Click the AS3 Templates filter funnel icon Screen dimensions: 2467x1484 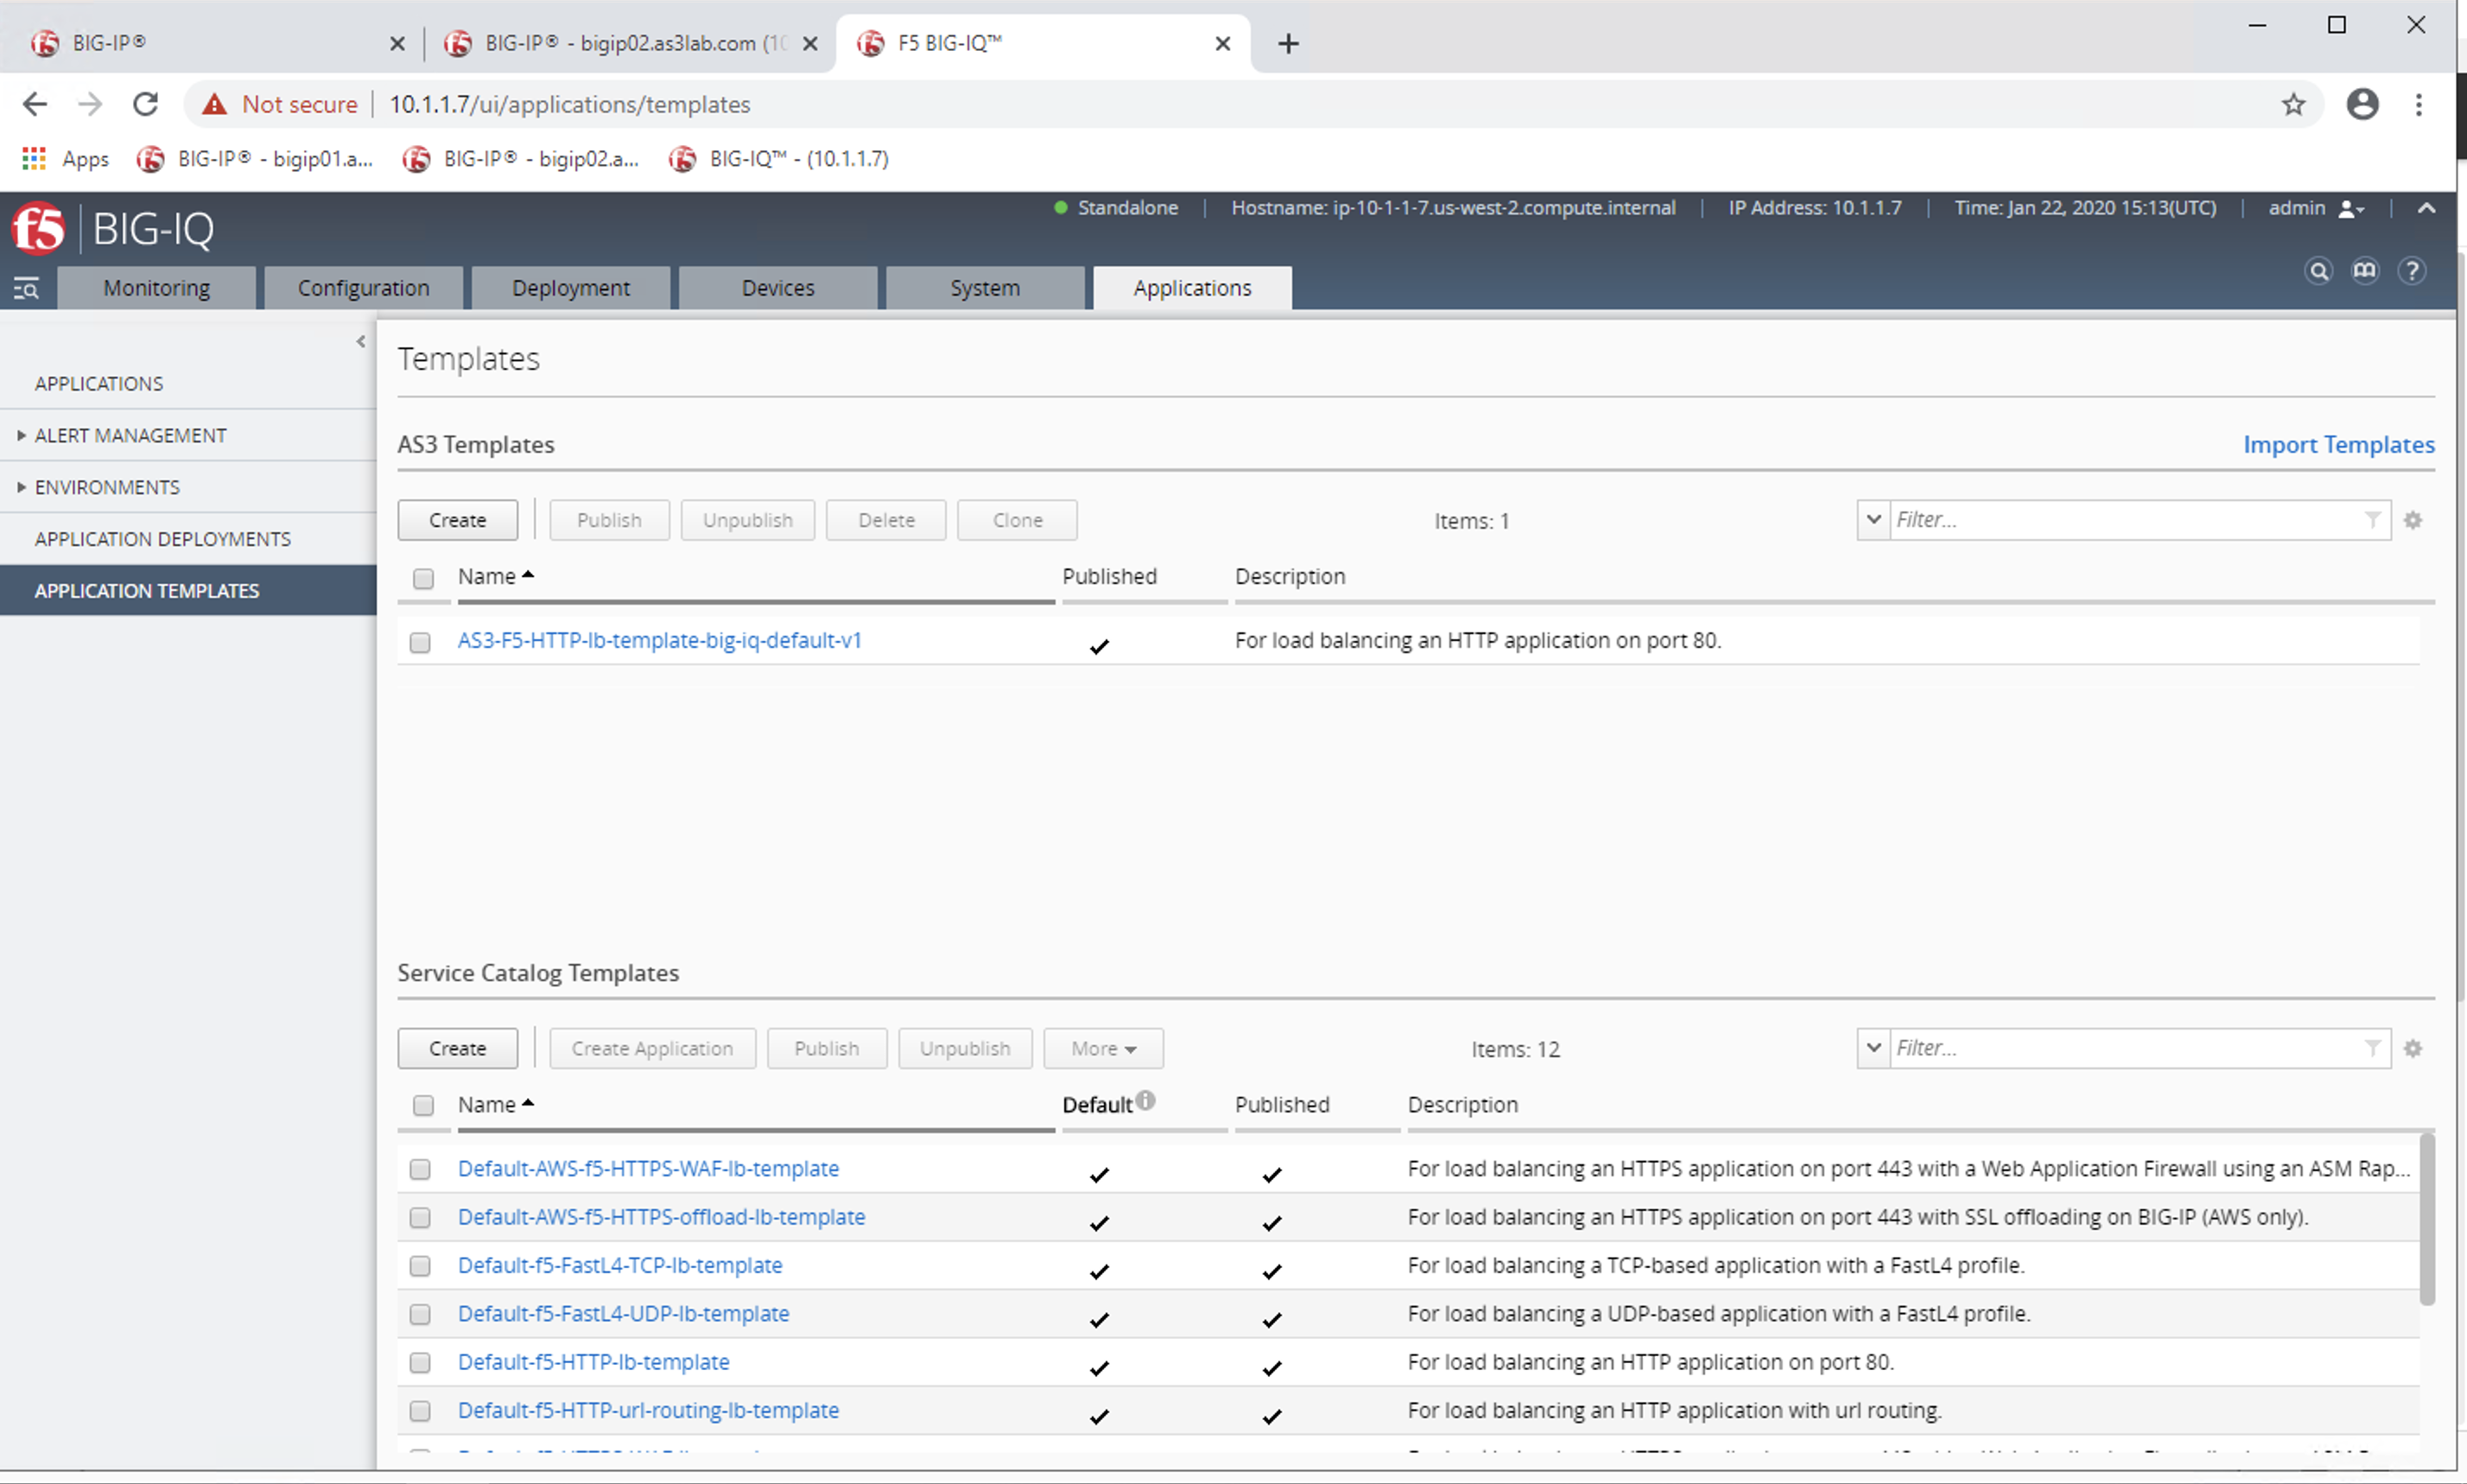point(2372,519)
